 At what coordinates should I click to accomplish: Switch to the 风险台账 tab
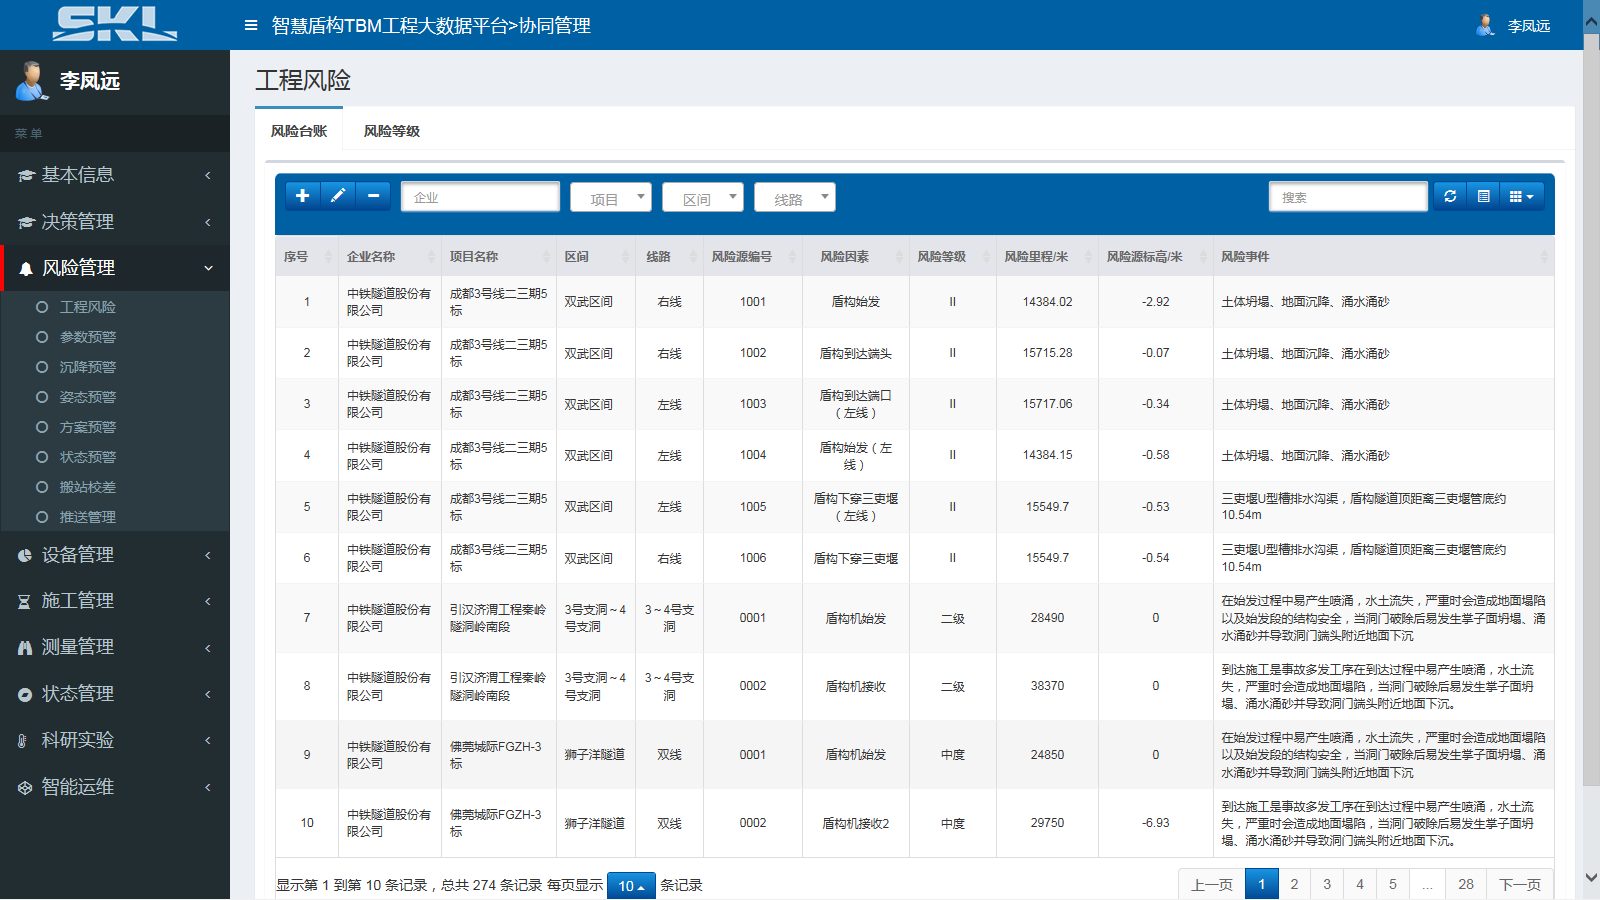pyautogui.click(x=299, y=131)
